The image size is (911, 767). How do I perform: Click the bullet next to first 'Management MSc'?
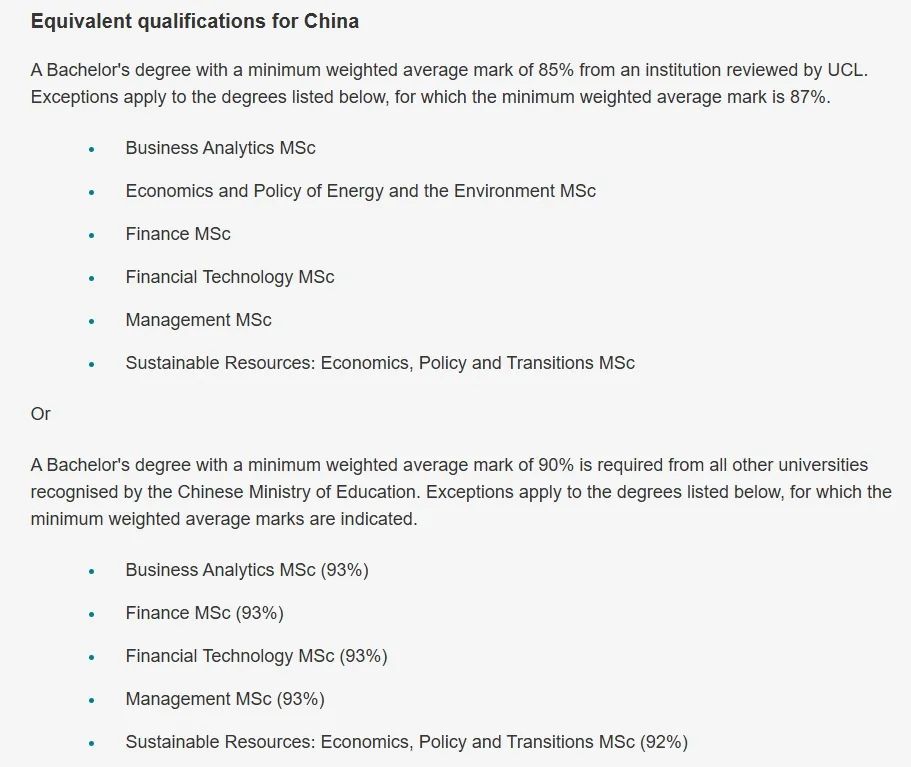[x=91, y=321]
